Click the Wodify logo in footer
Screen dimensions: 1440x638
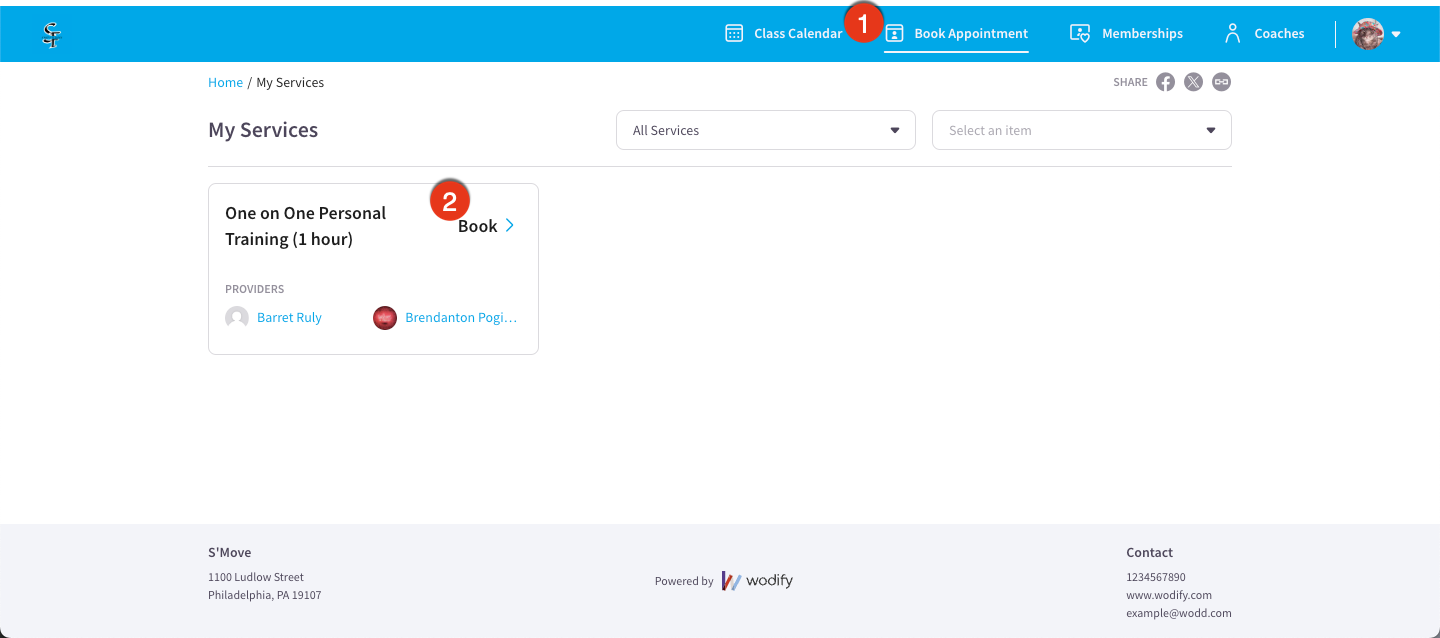click(757, 581)
